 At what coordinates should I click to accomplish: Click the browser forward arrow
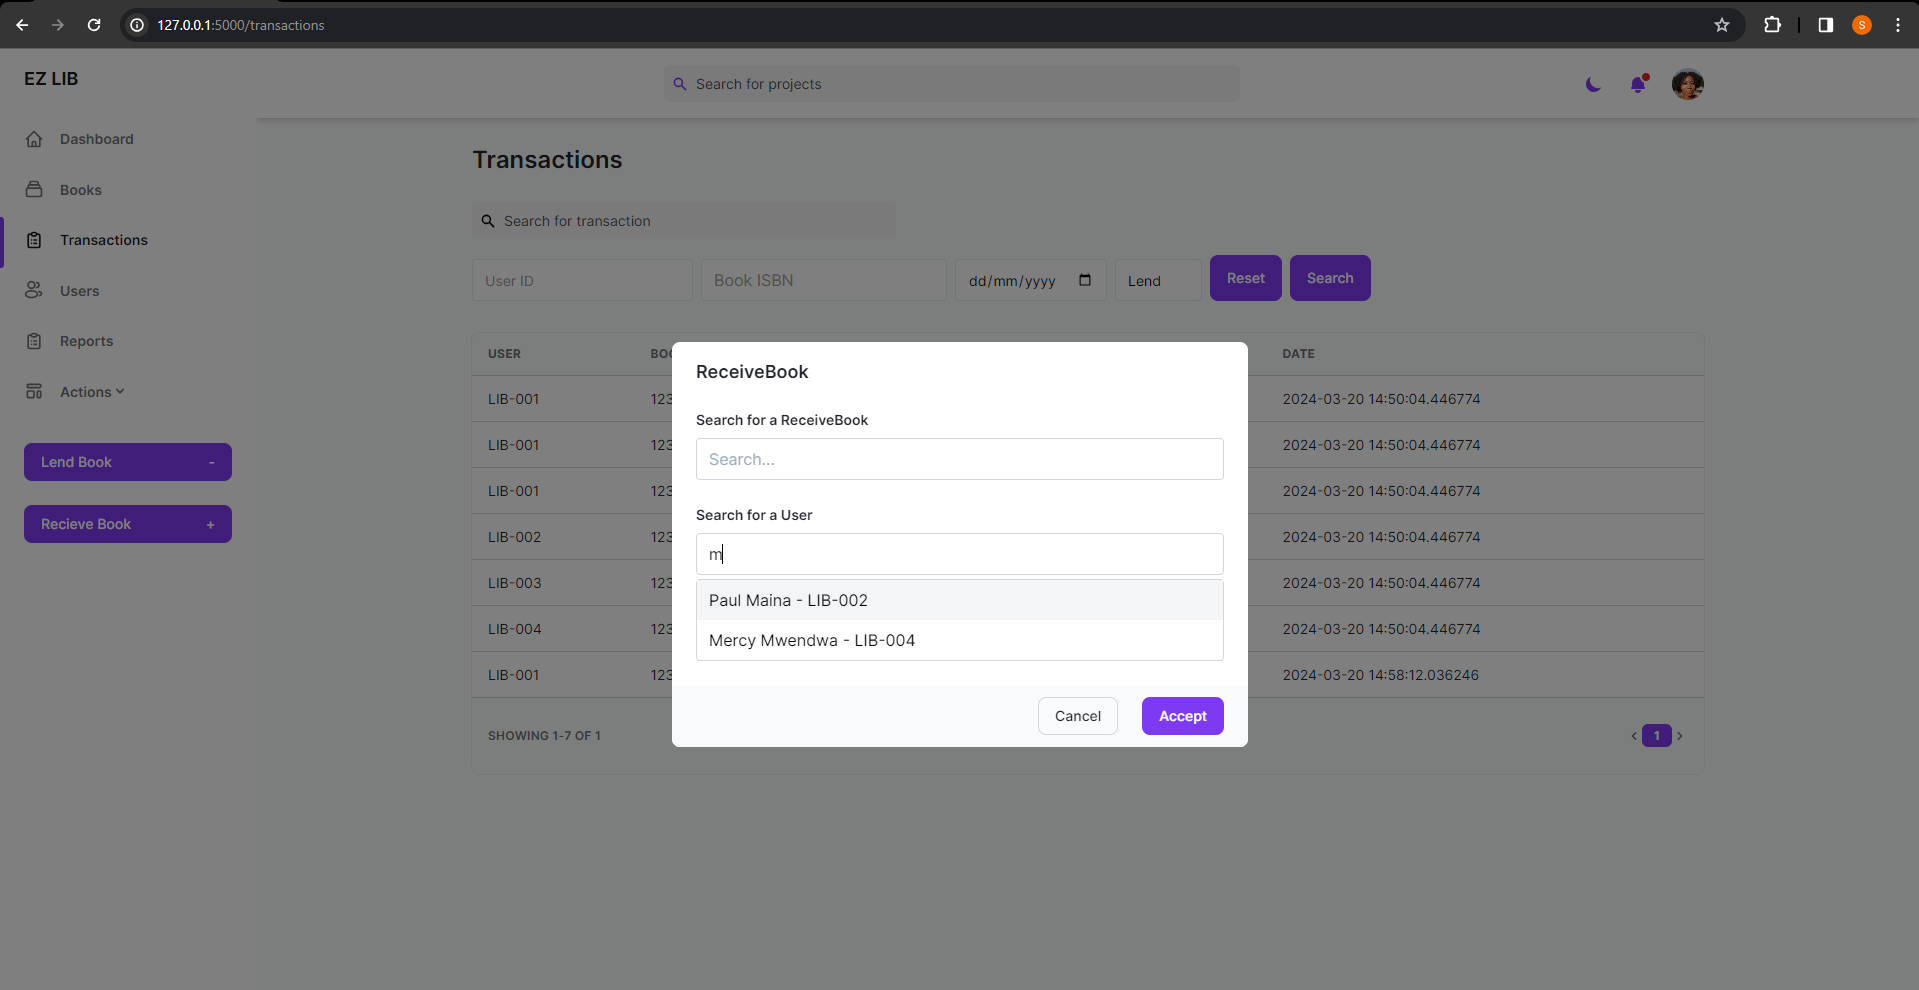(58, 25)
